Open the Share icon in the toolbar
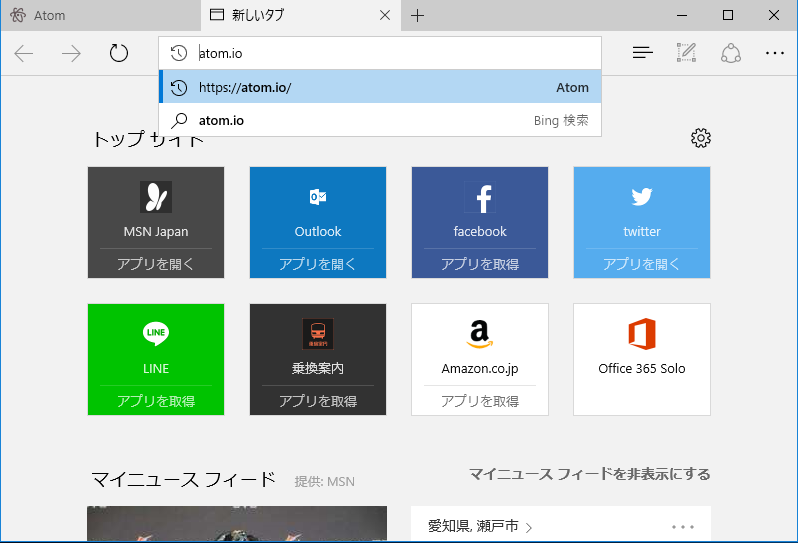 730,53
